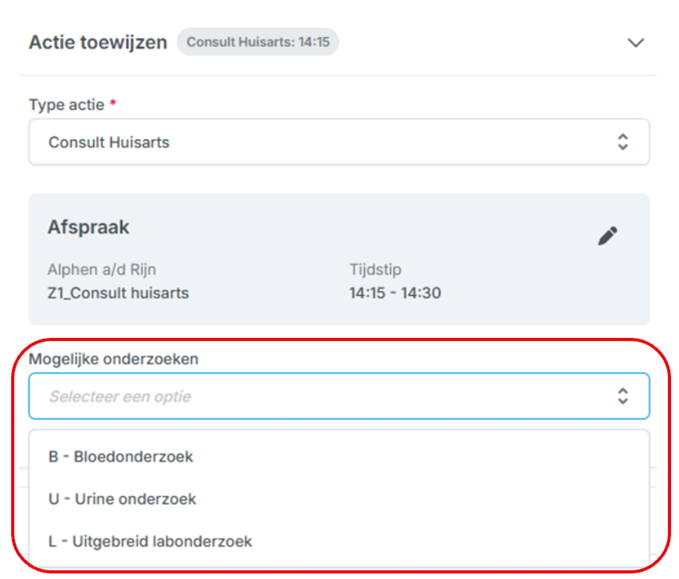Click the Afspraak card heading
Image resolution: width=679 pixels, height=579 pixels.
pos(89,228)
